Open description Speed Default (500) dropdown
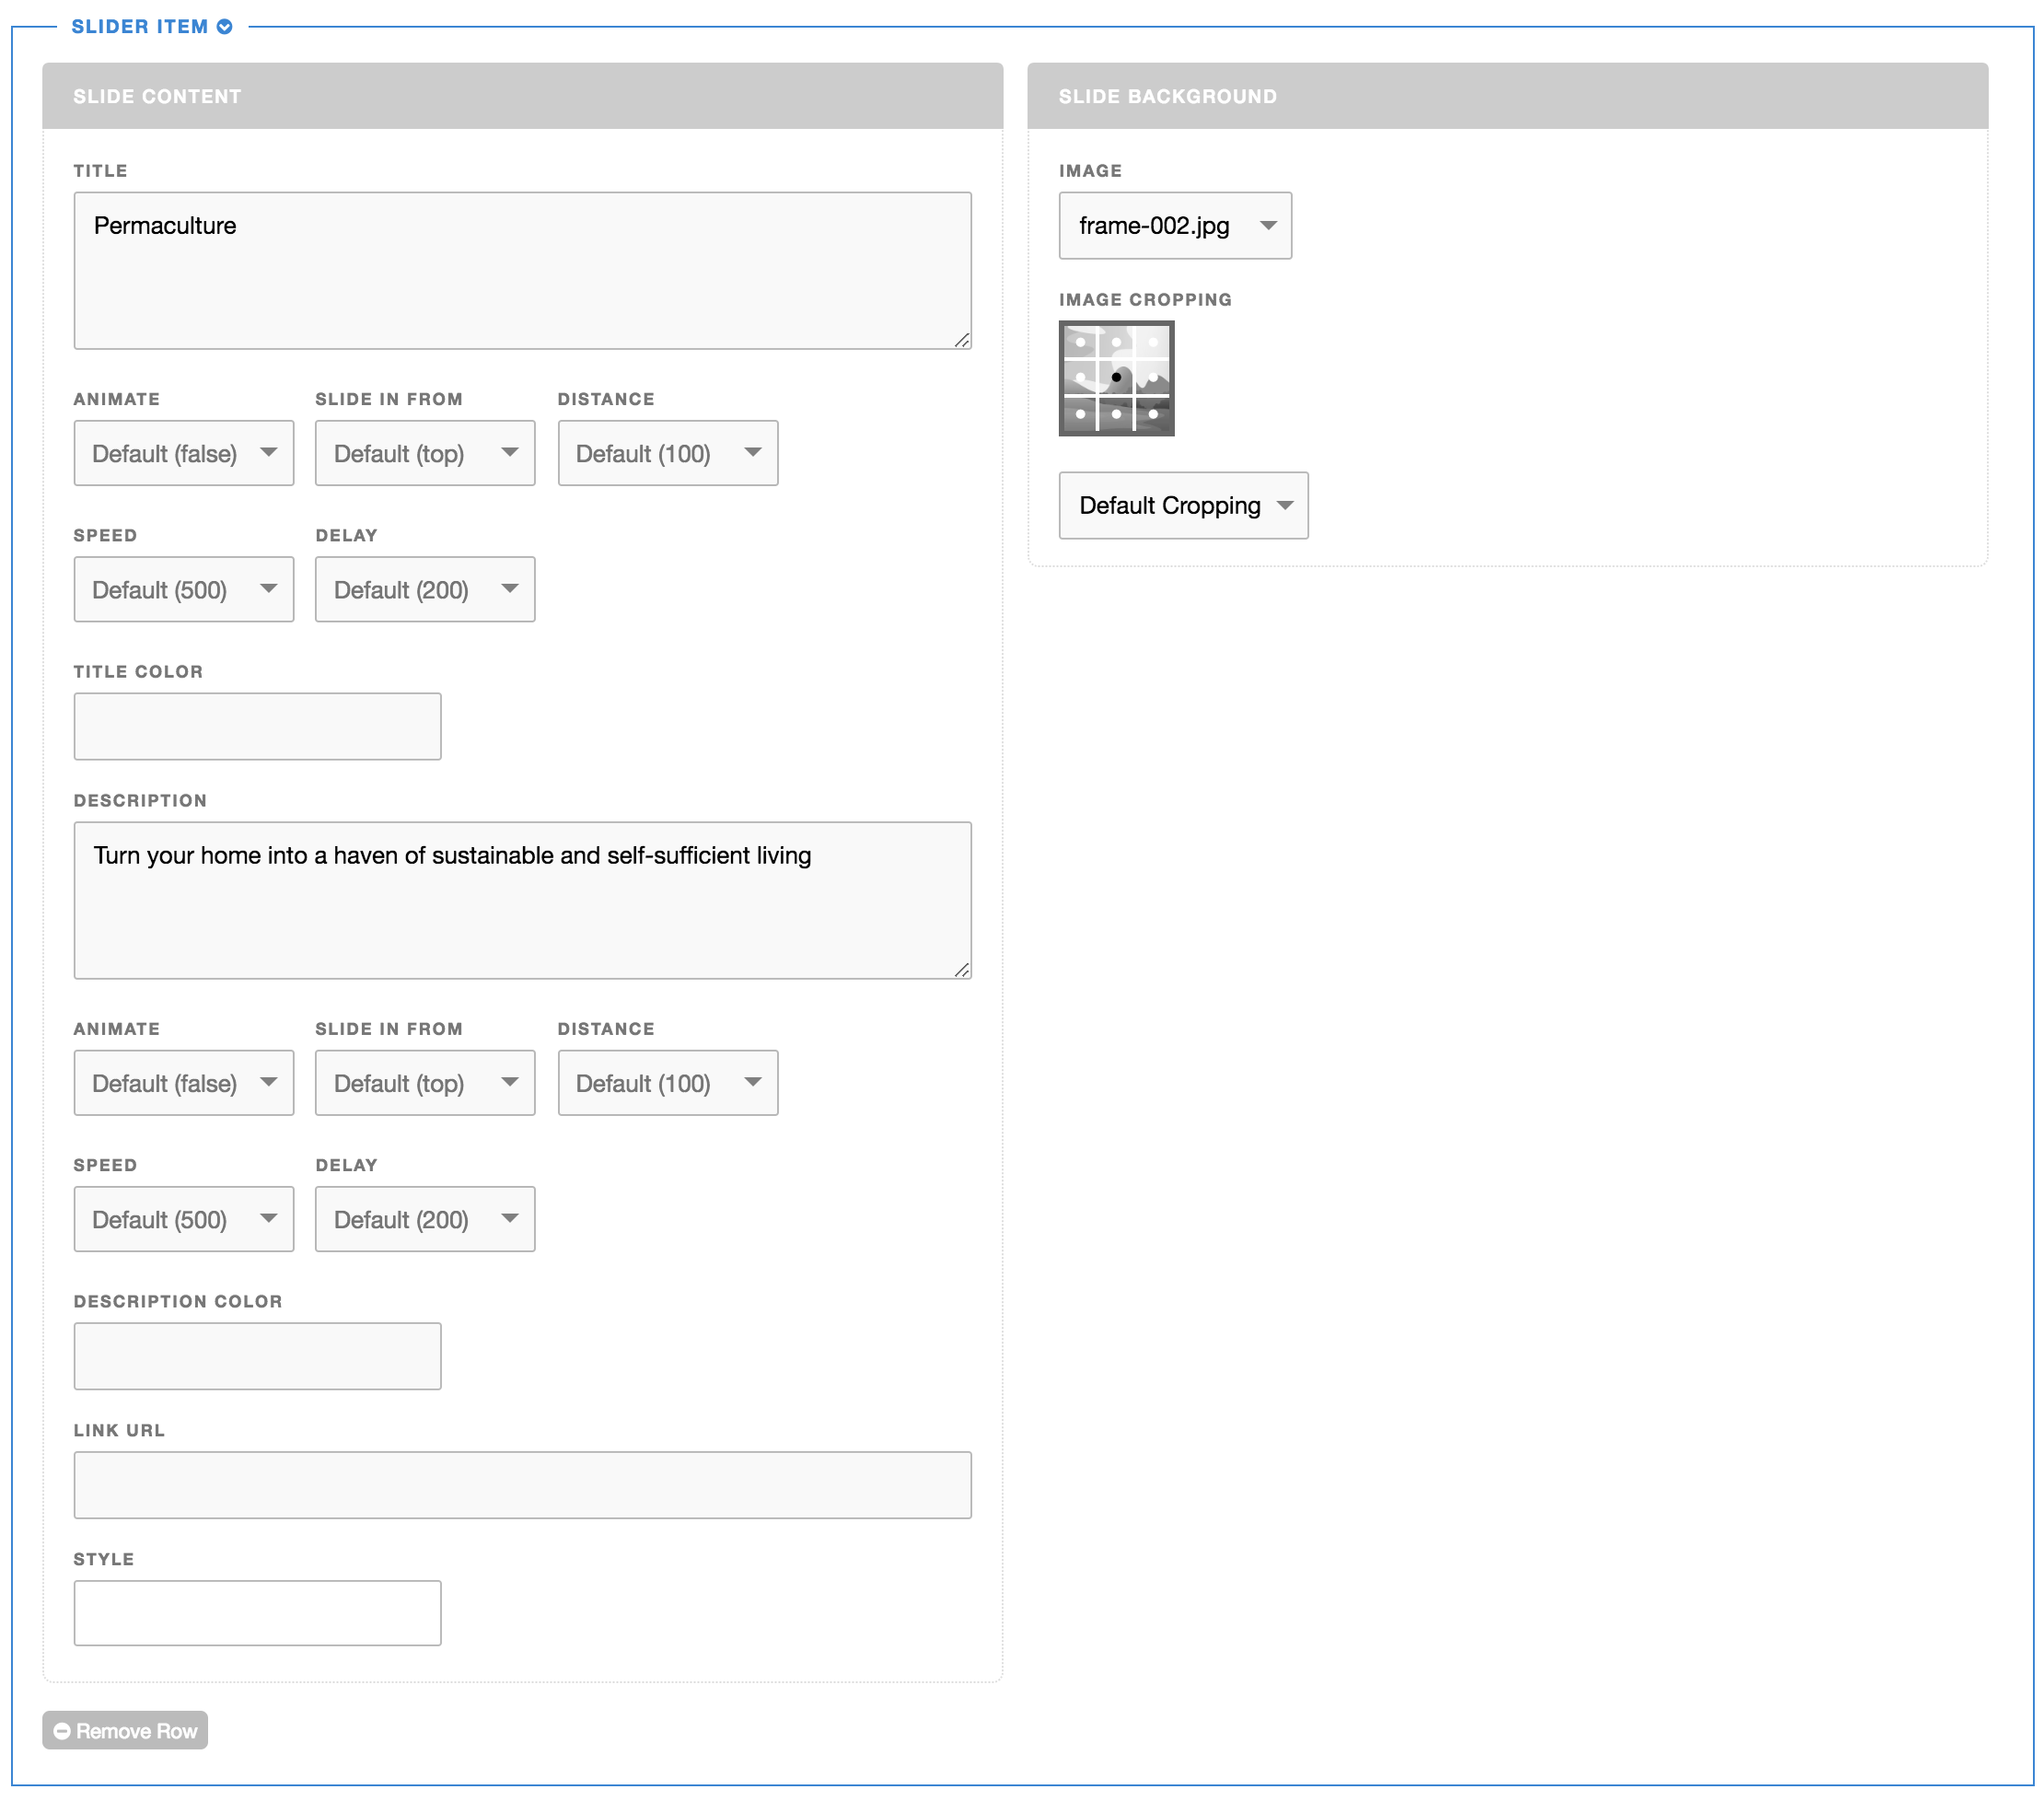Viewport: 2044px width, 1801px height. [x=183, y=1219]
